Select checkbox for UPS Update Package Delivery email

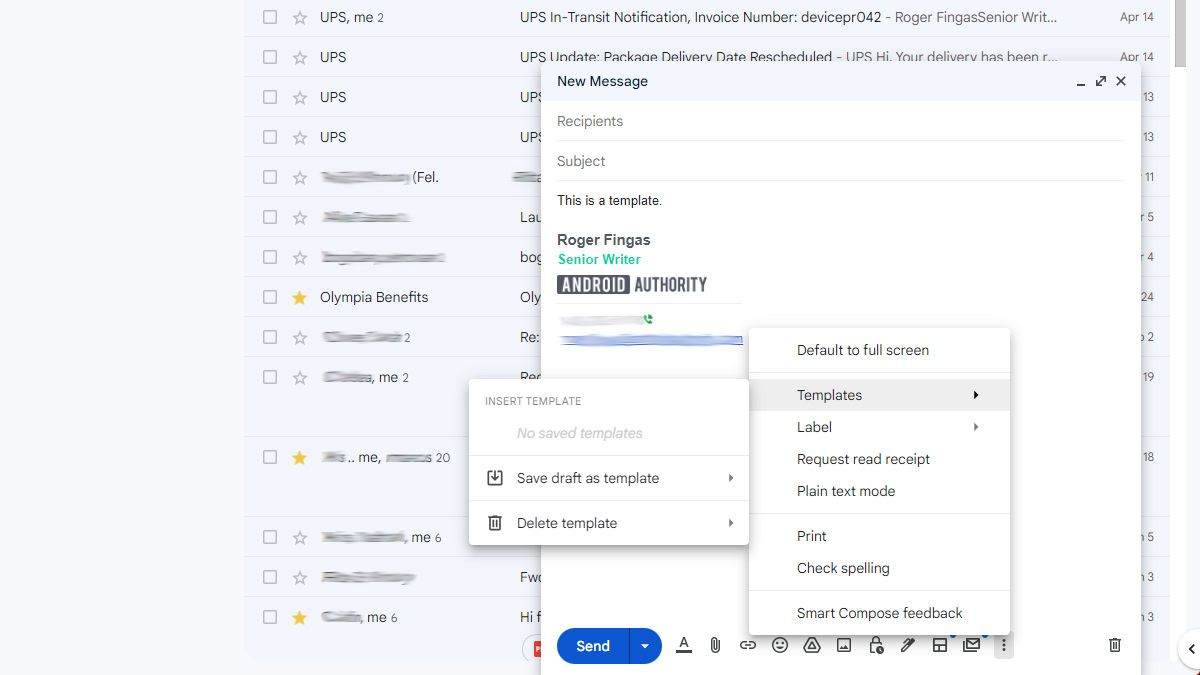[270, 57]
